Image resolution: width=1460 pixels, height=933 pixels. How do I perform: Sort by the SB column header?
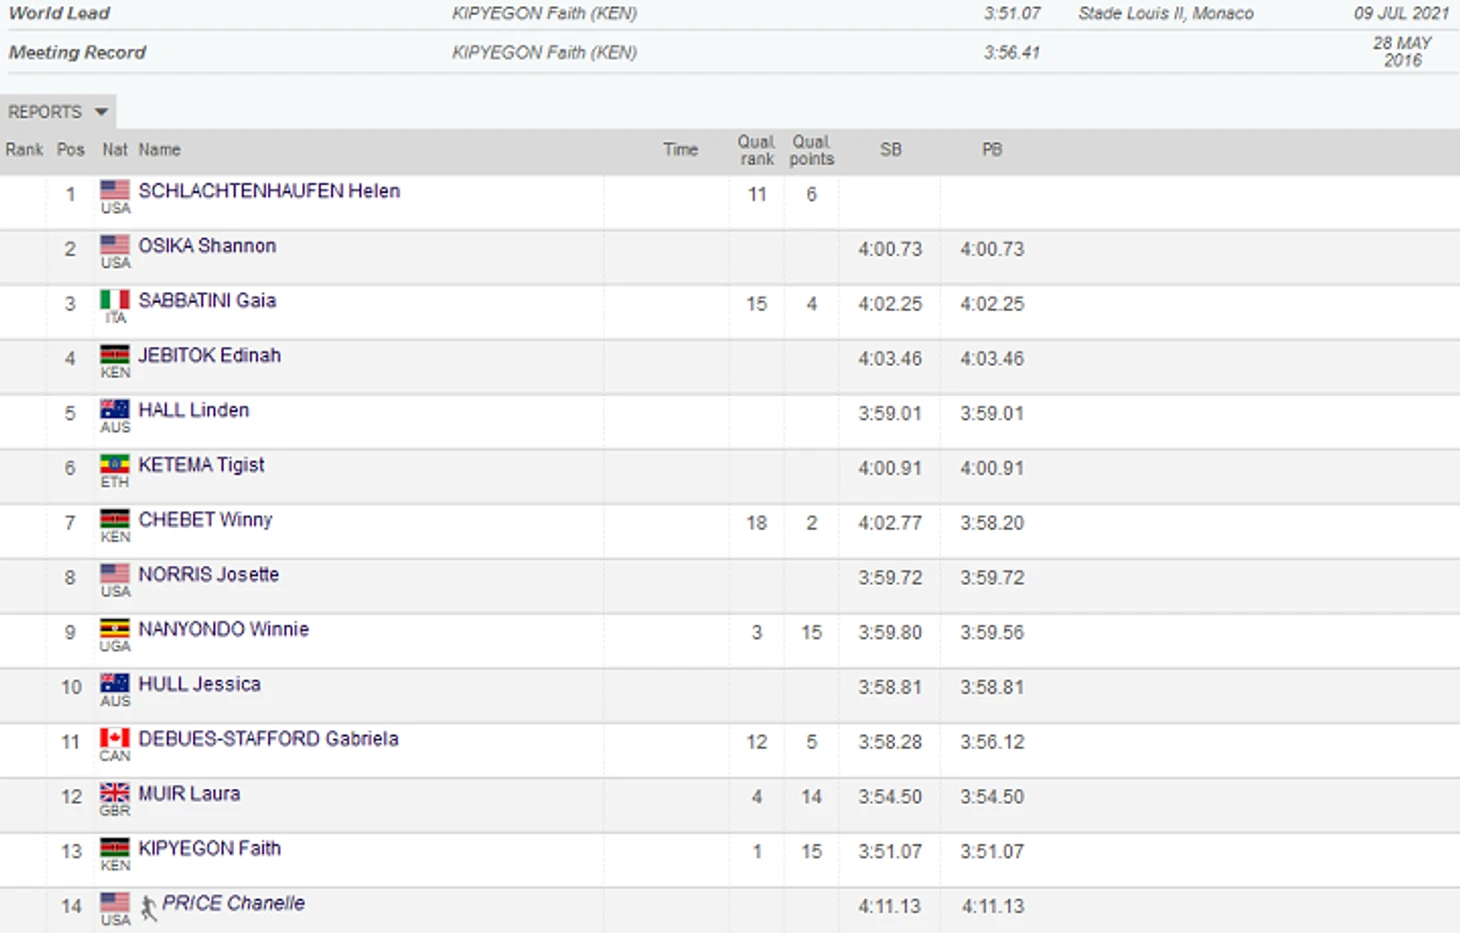(890, 150)
